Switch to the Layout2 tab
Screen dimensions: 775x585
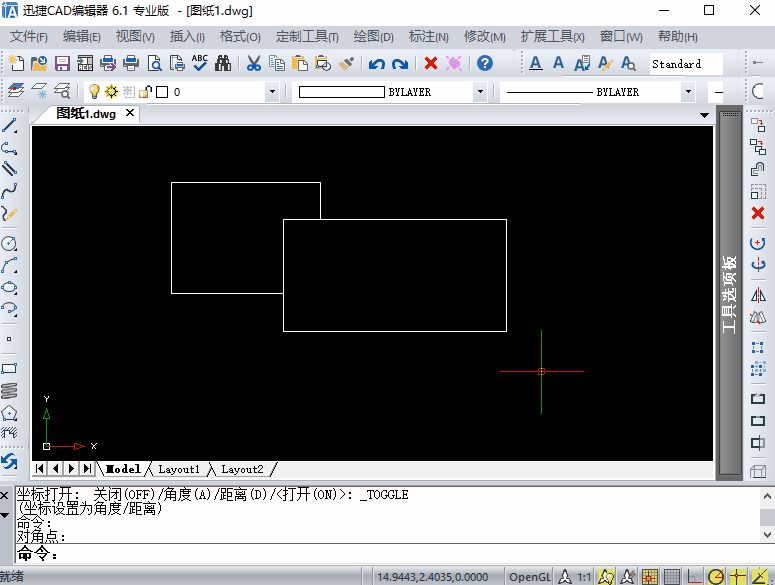coord(242,469)
